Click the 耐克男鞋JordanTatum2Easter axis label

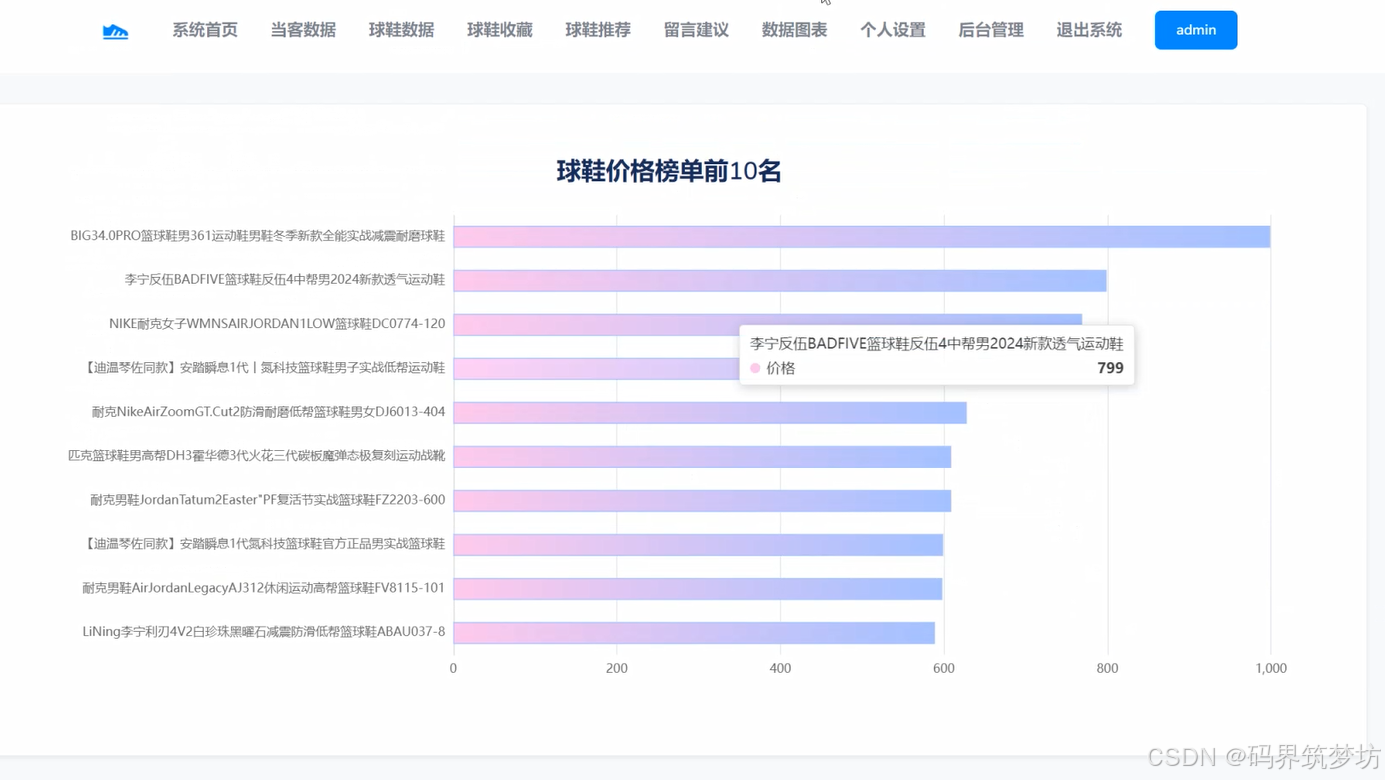click(268, 500)
